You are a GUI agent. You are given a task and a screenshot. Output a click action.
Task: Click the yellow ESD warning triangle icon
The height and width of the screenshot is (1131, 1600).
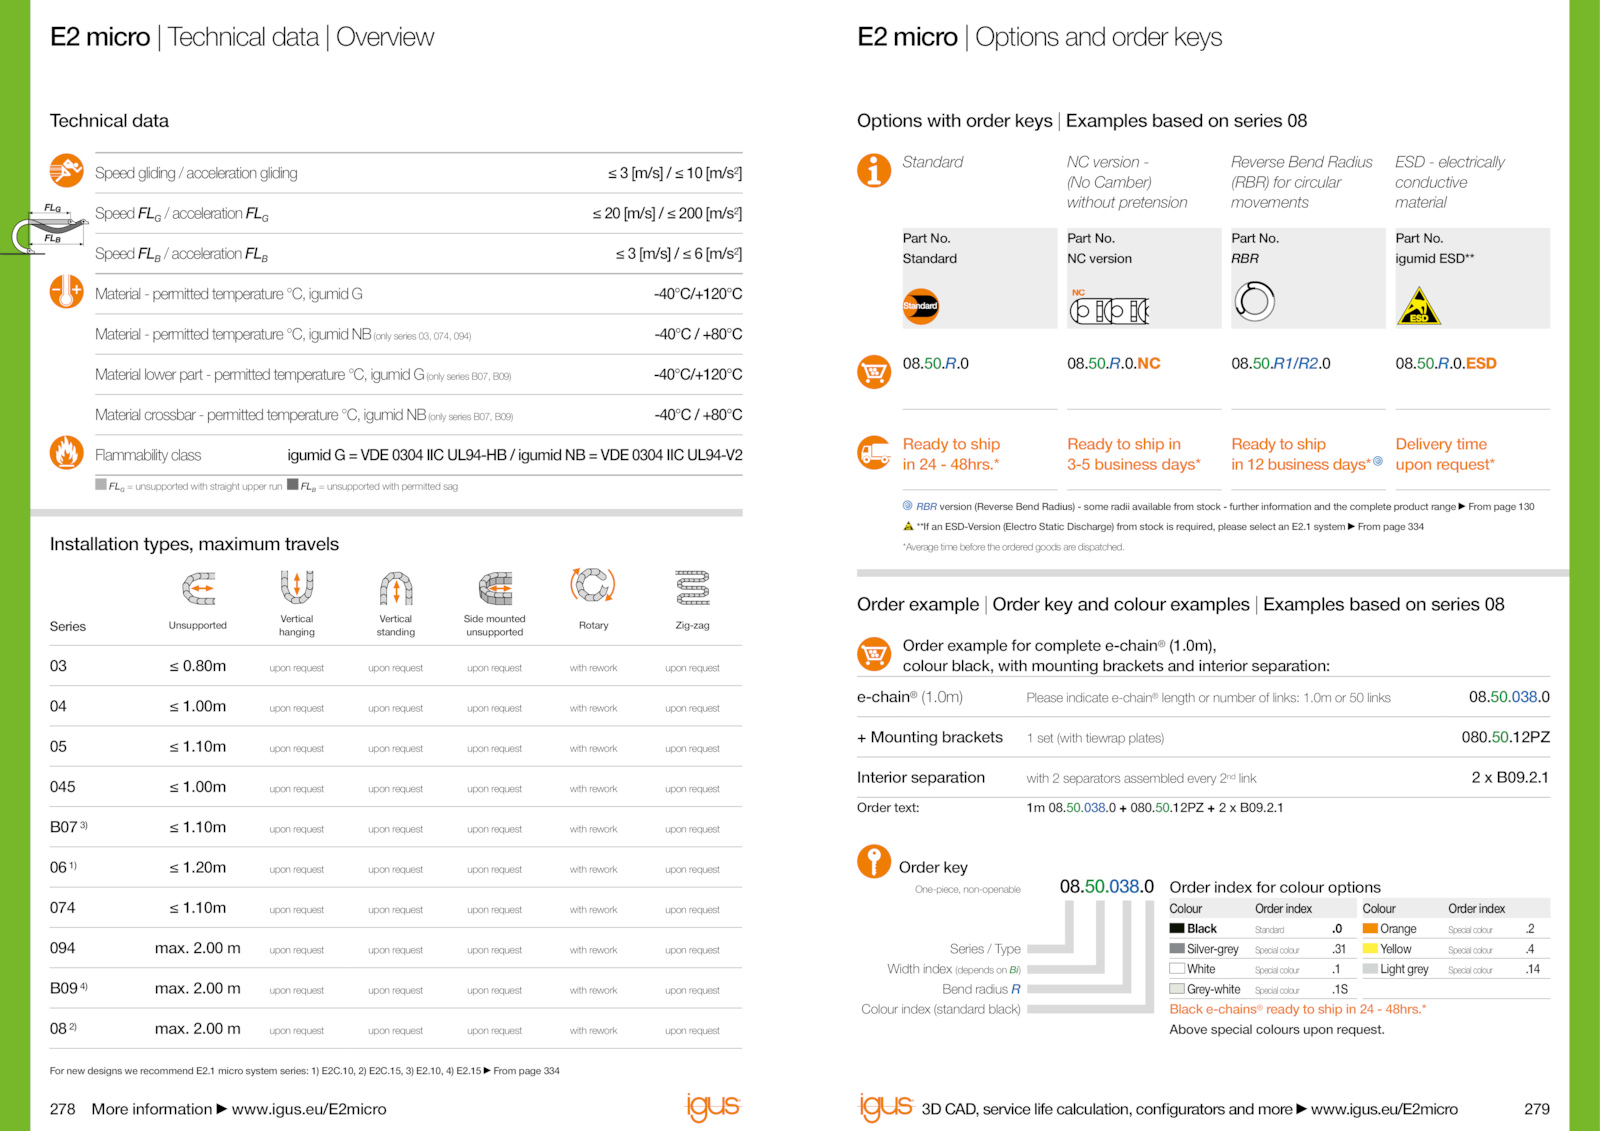[x=1418, y=306]
